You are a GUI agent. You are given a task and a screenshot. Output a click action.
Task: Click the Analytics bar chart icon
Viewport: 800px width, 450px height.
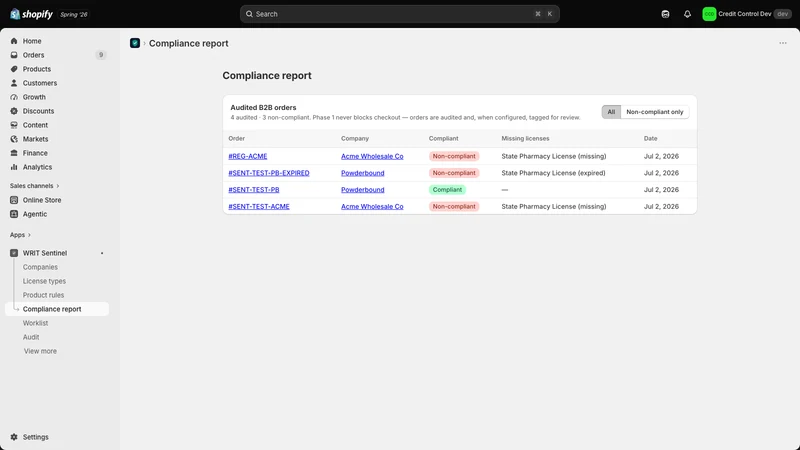pyautogui.click(x=14, y=167)
